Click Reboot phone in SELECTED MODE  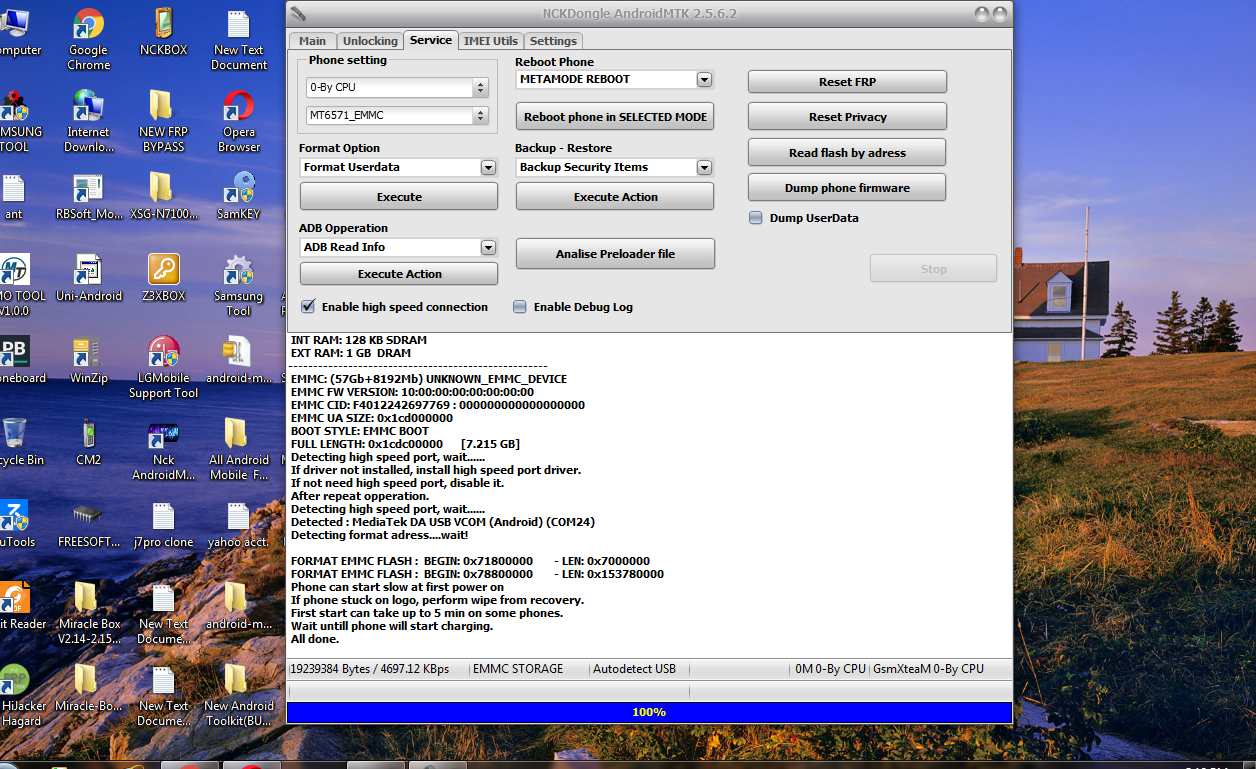point(615,117)
